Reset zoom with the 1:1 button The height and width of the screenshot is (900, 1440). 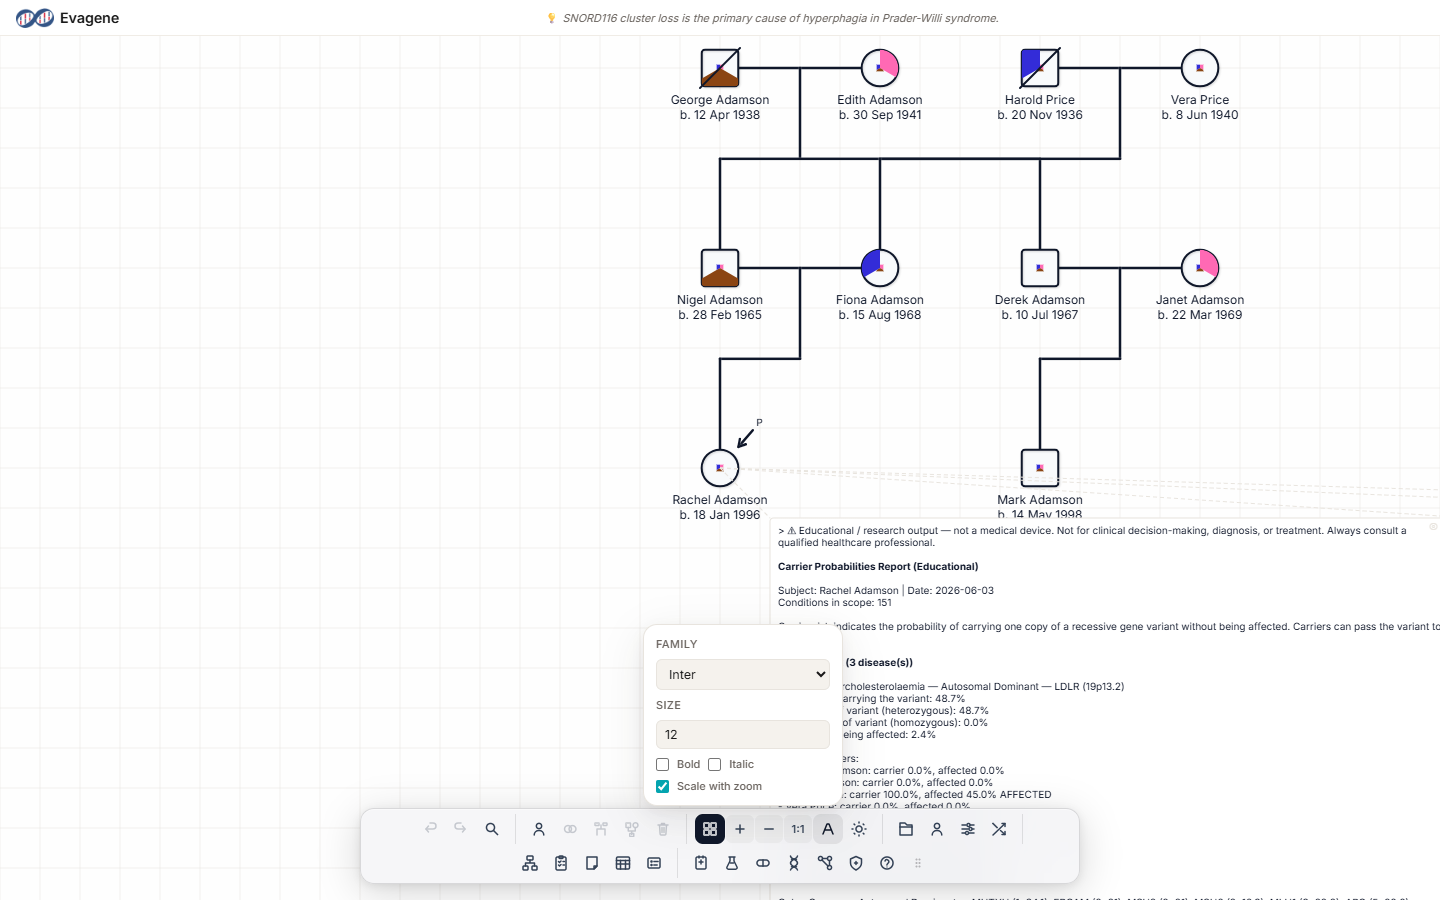[x=798, y=829]
